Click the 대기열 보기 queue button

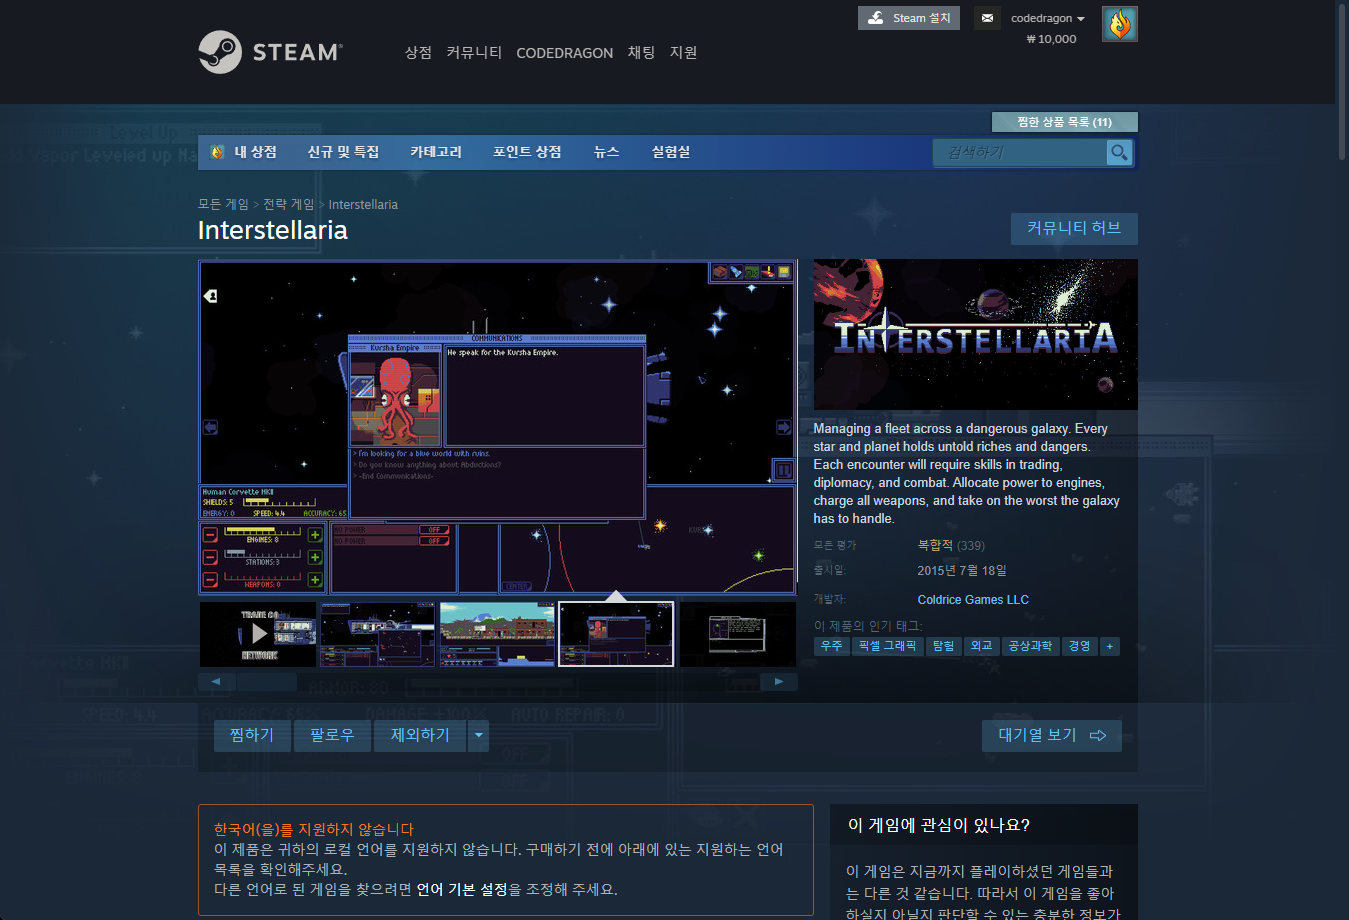(x=1052, y=735)
